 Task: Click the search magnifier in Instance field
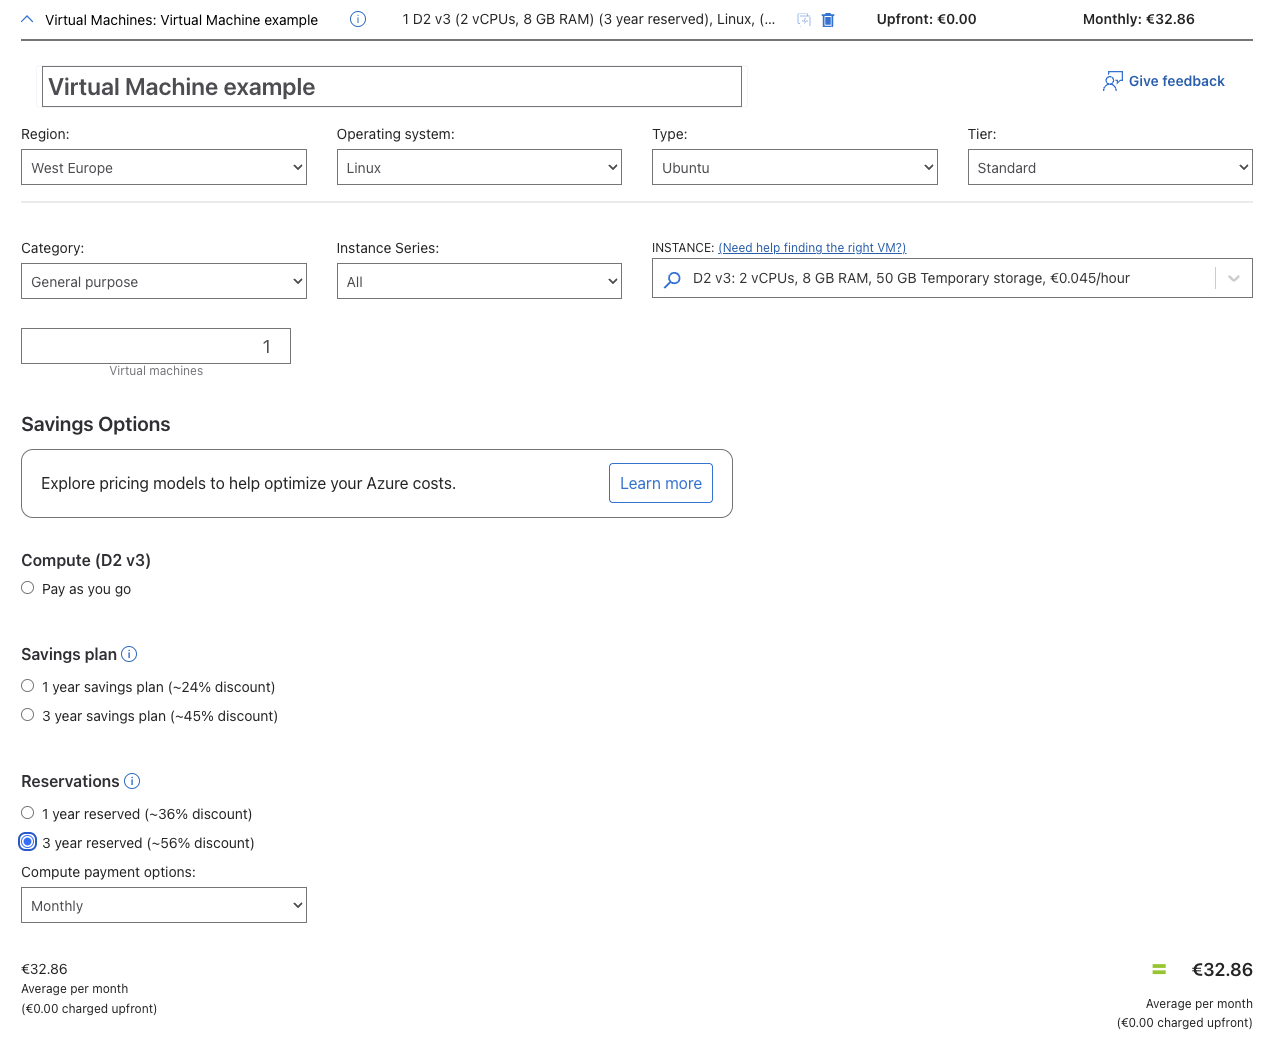pos(673,279)
